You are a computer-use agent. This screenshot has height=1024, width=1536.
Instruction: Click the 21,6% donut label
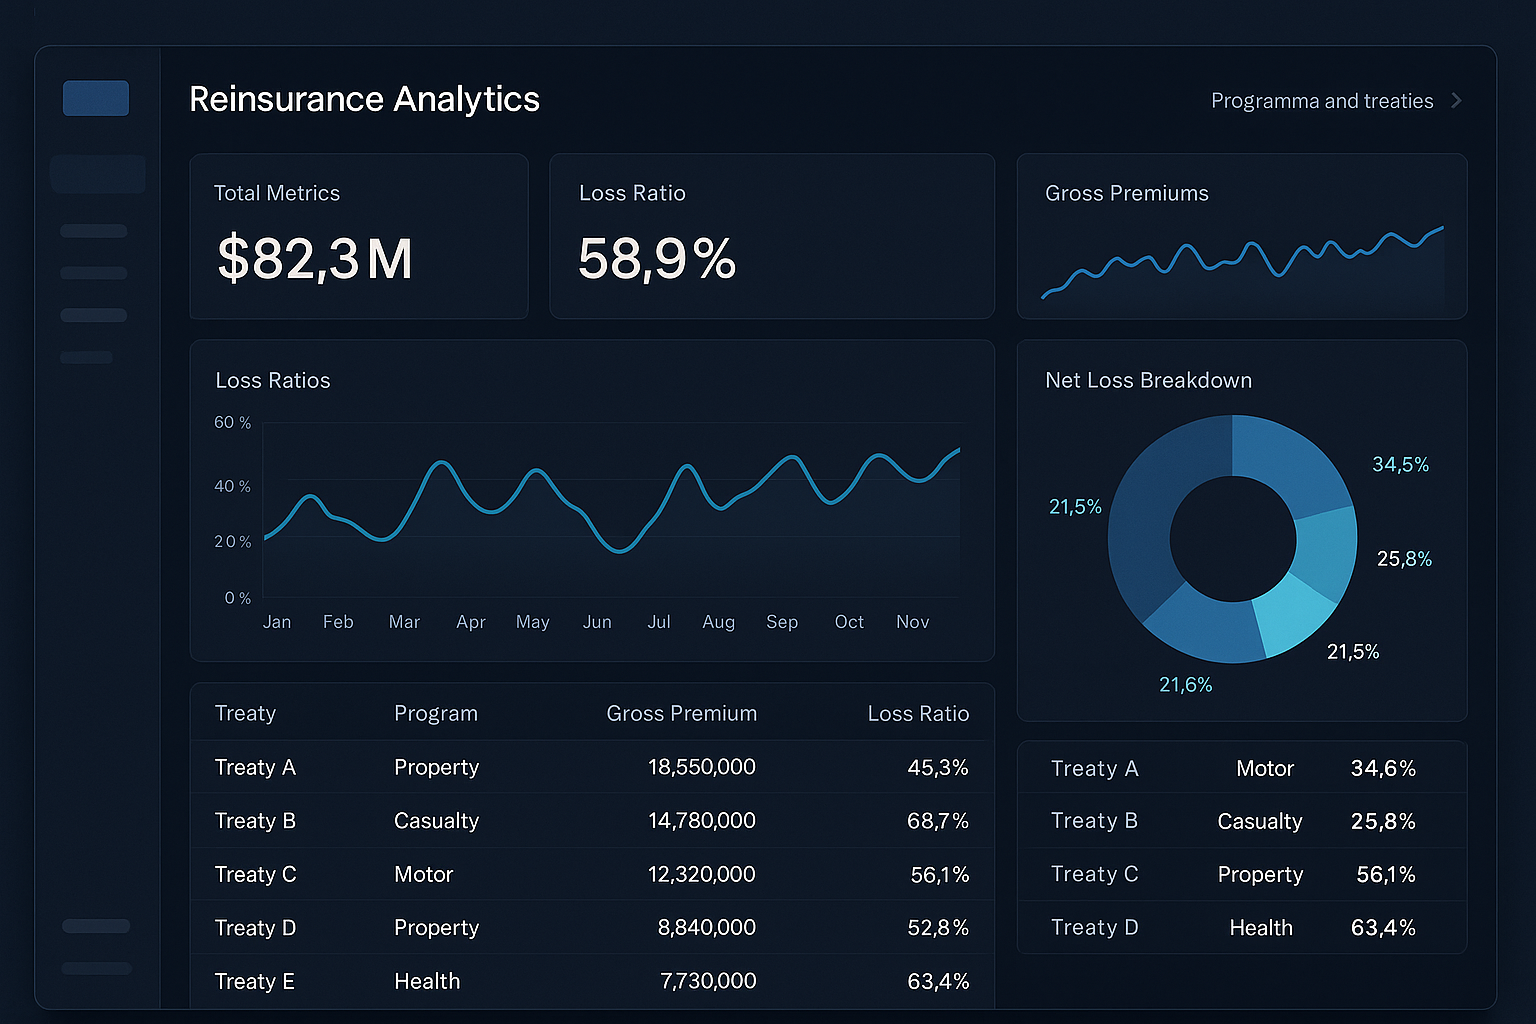coord(1185,685)
